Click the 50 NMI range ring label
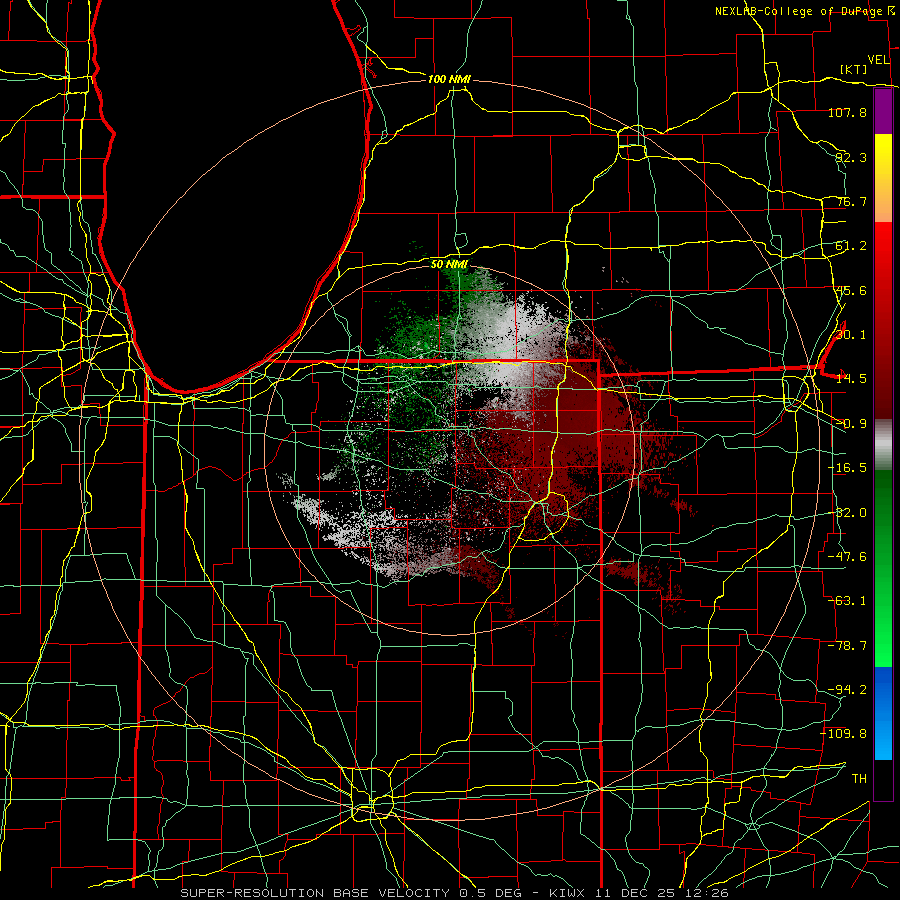The height and width of the screenshot is (900, 900). tap(449, 265)
